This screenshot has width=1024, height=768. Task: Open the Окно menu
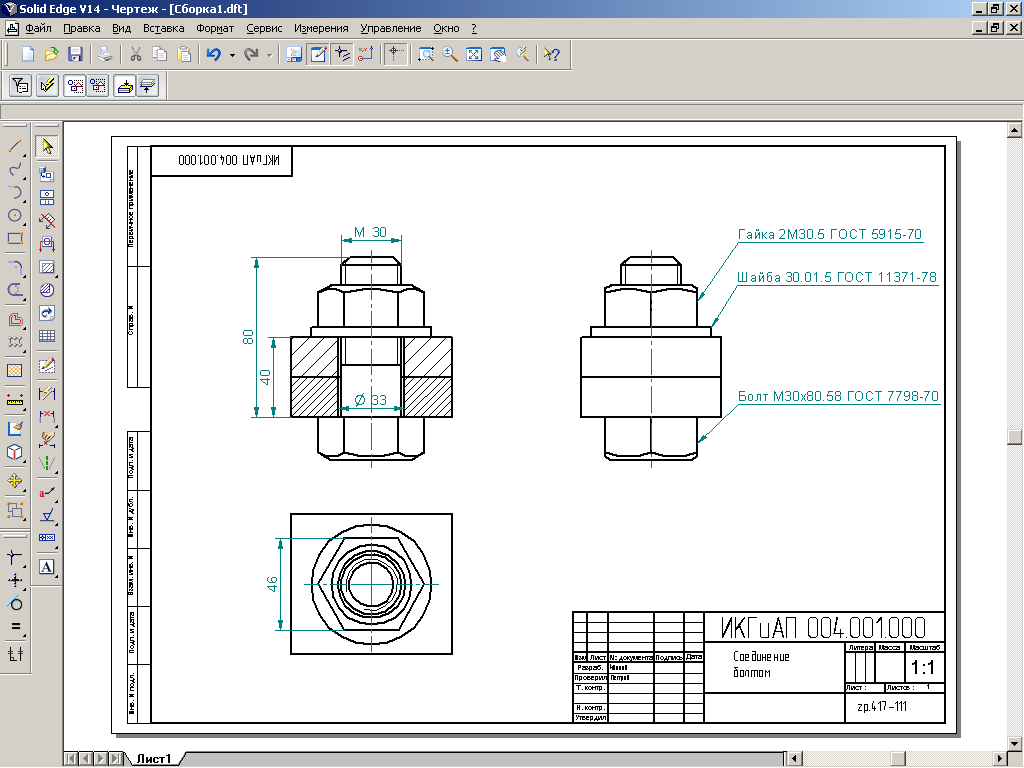point(446,28)
